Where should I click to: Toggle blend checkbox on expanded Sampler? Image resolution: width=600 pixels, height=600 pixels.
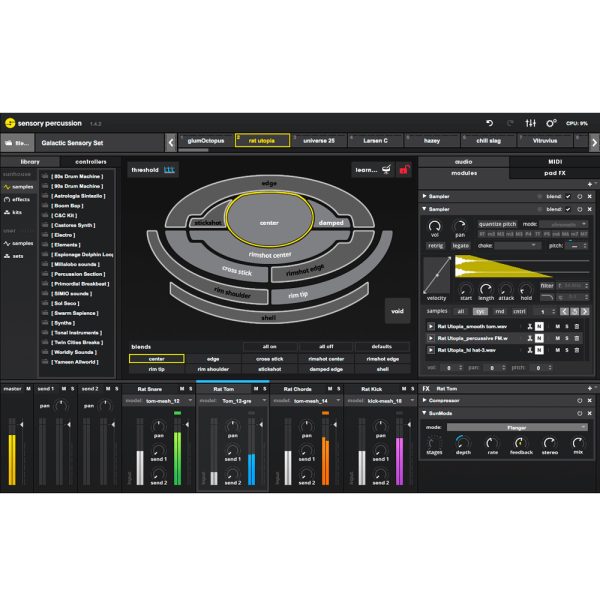[x=568, y=209]
